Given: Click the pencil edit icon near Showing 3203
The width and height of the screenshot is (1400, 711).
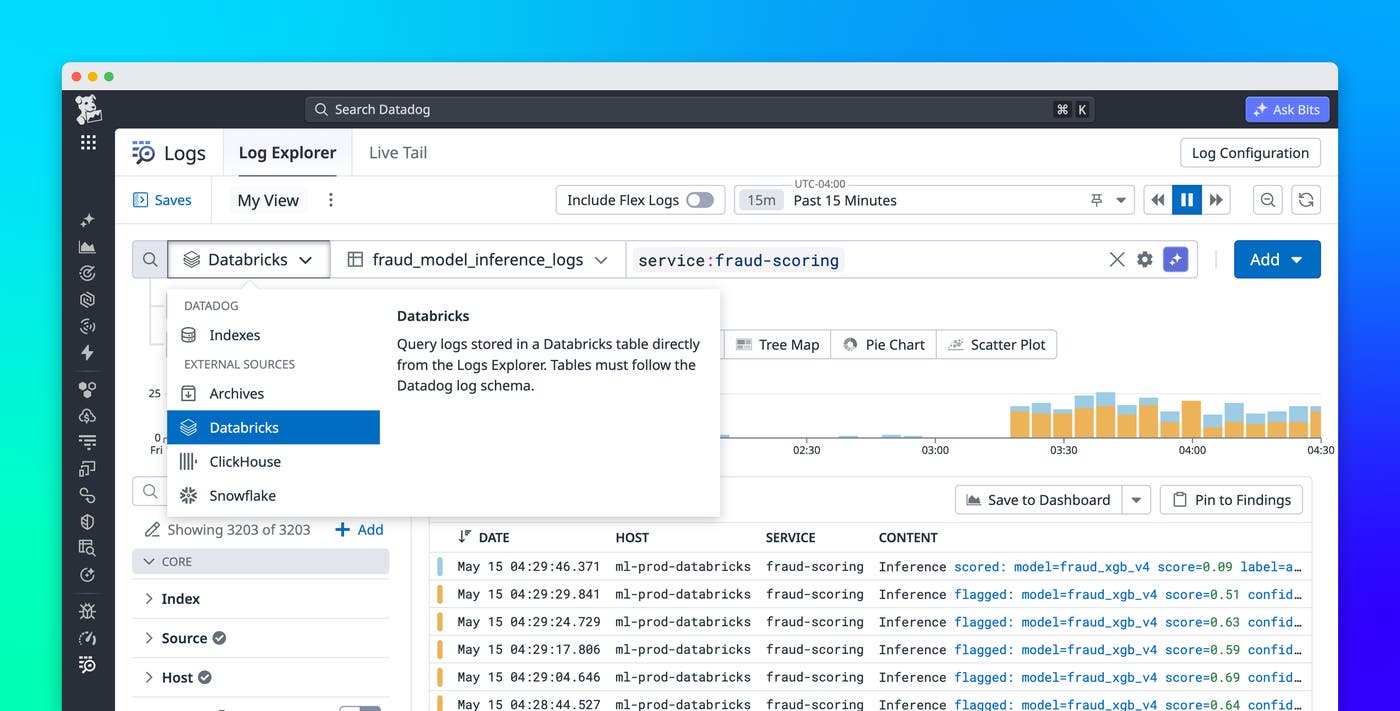Looking at the screenshot, I should [152, 530].
